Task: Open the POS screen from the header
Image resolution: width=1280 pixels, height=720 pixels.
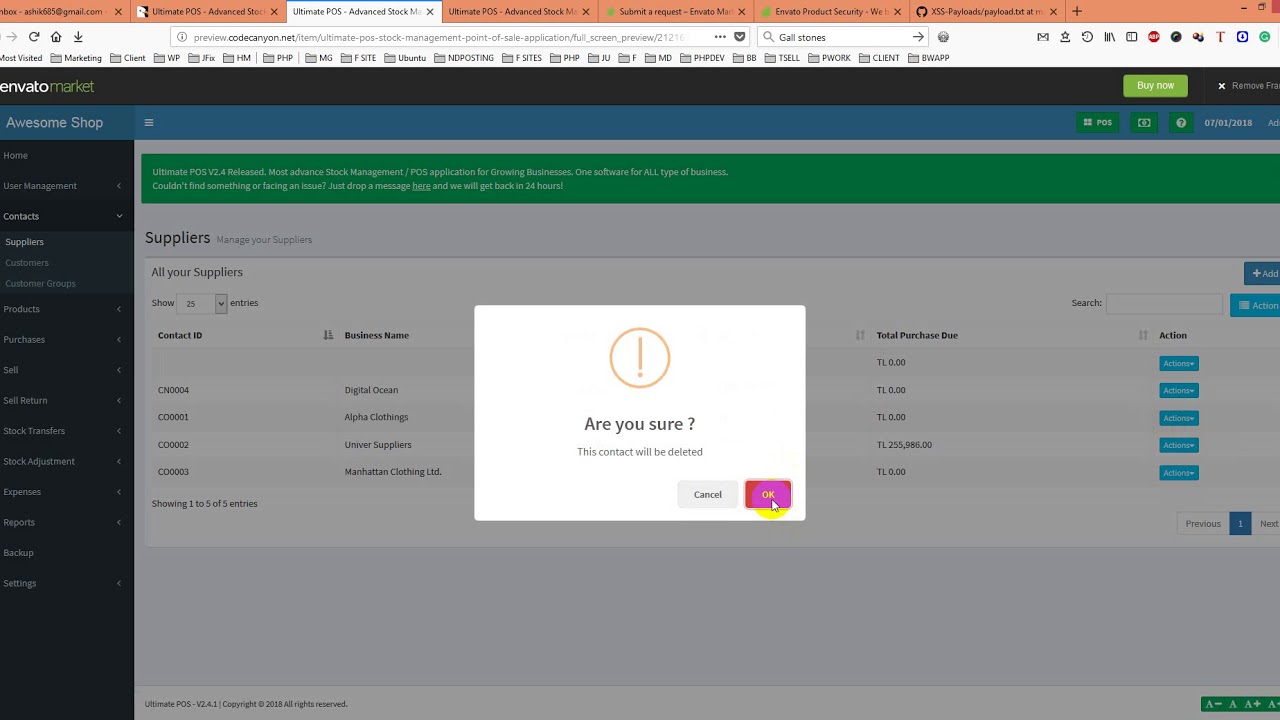Action: pos(1097,123)
